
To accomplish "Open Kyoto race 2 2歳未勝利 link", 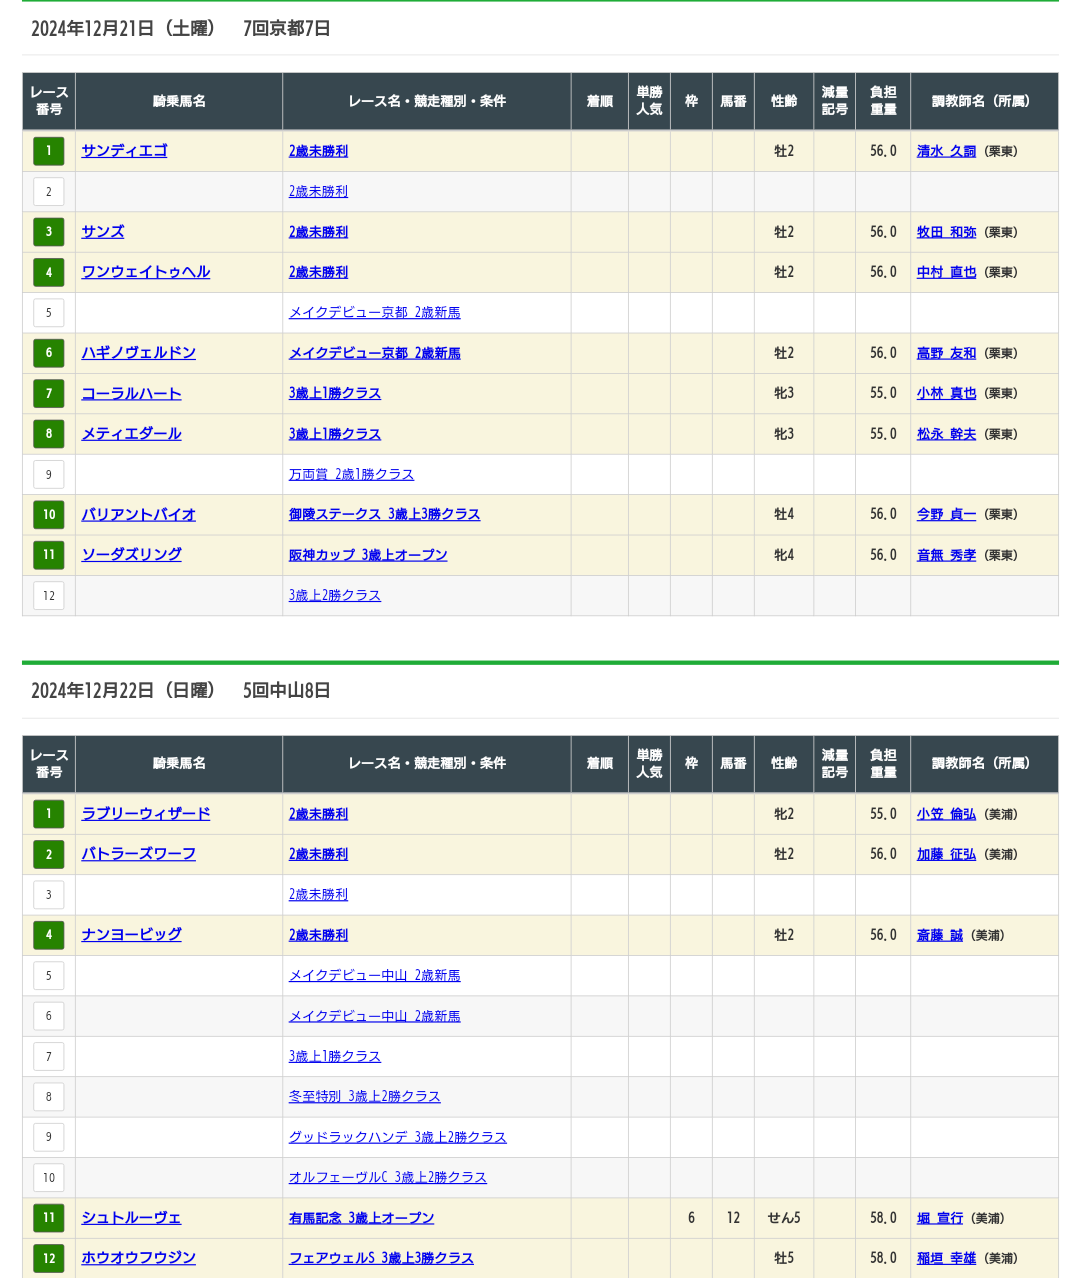I will [x=319, y=192].
